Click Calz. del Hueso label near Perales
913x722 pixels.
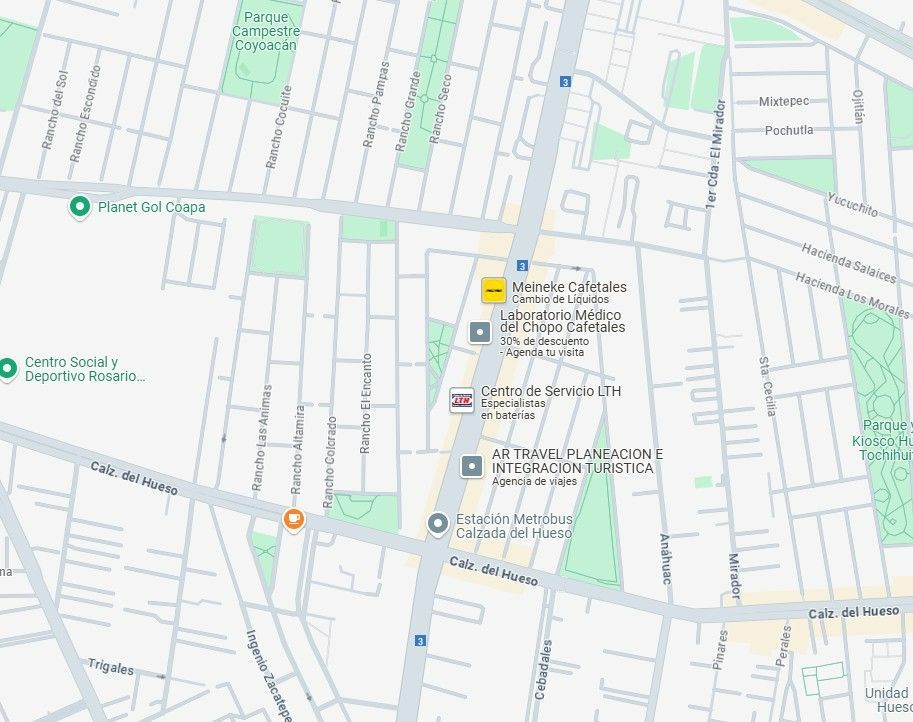(x=854, y=613)
